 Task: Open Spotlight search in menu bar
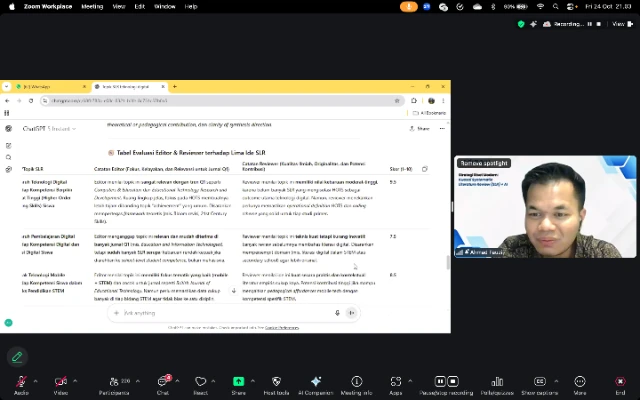coord(556,7)
